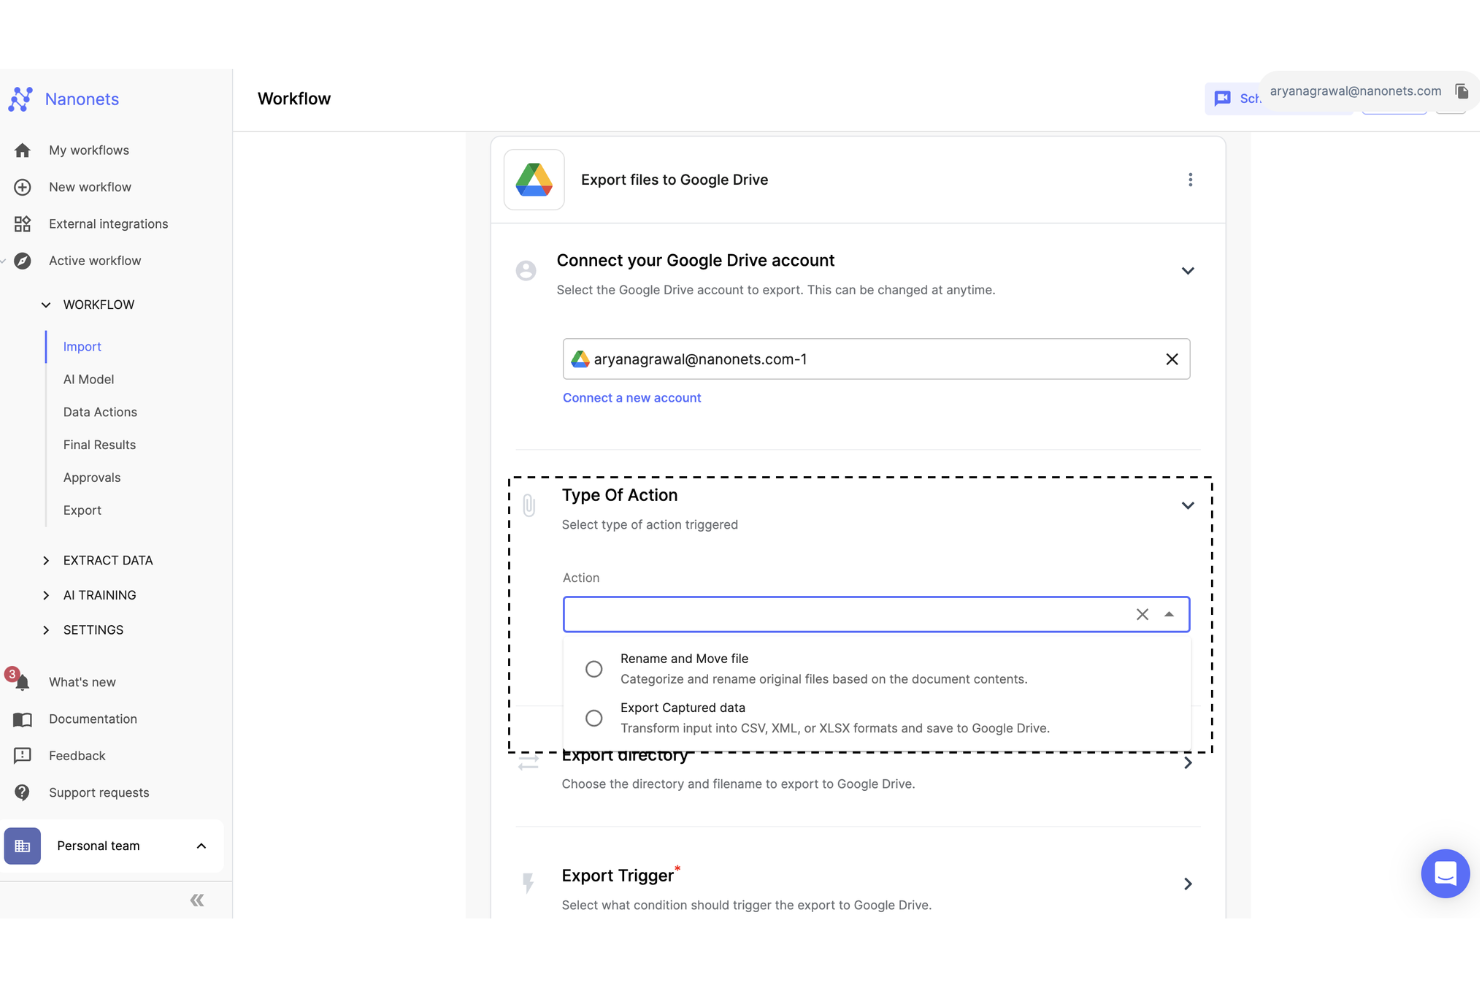1480x987 pixels.
Task: Collapse the sidebar with double-chevron icon
Action: (197, 900)
